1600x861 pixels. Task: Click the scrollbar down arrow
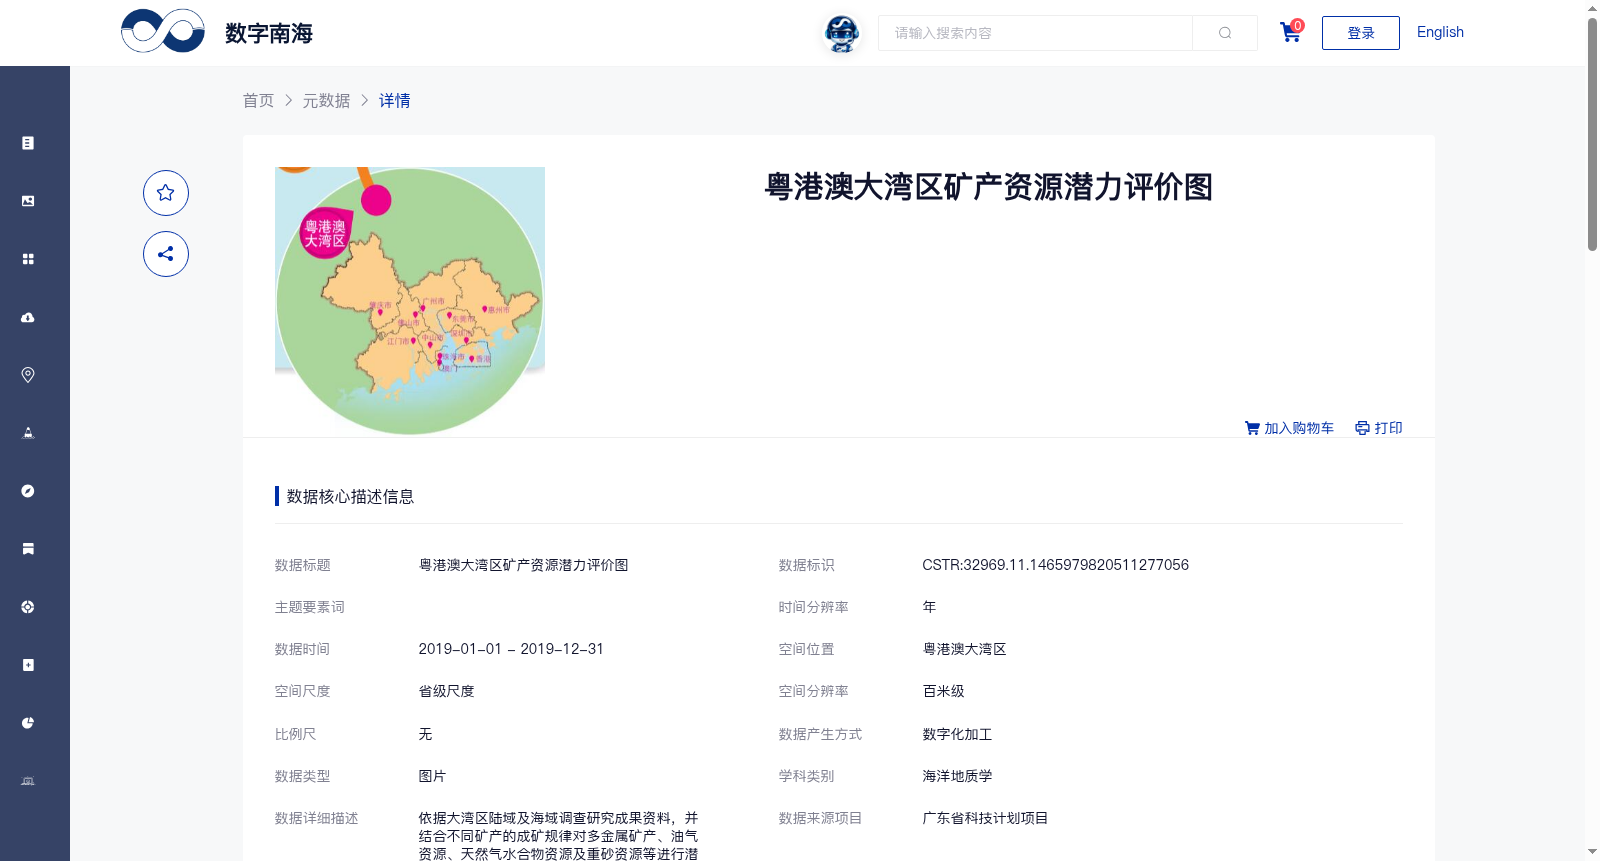coord(1592,852)
